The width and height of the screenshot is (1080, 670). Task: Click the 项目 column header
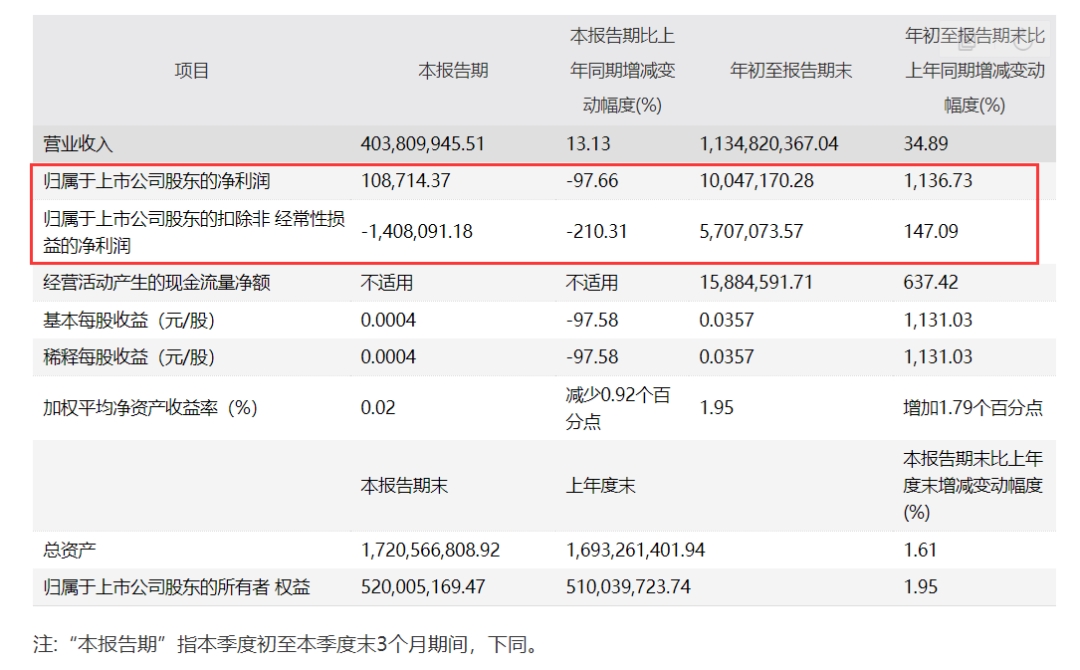coord(191,70)
